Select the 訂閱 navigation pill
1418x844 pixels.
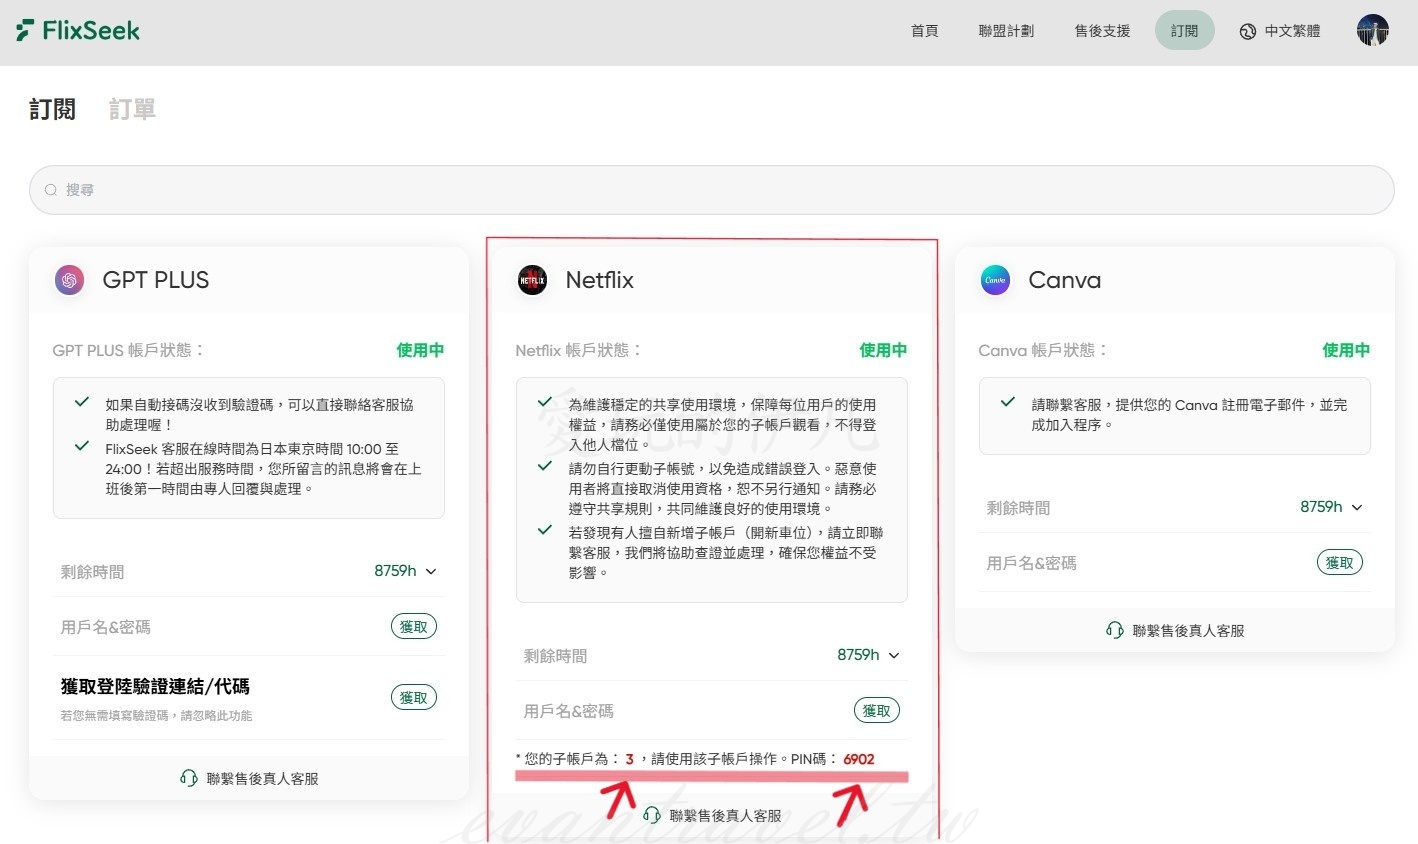coord(1184,31)
